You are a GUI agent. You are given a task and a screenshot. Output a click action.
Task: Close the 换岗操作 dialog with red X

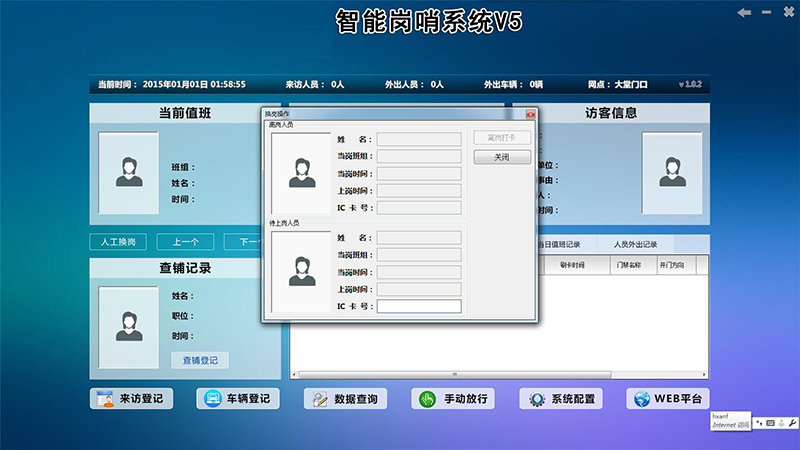coord(531,115)
